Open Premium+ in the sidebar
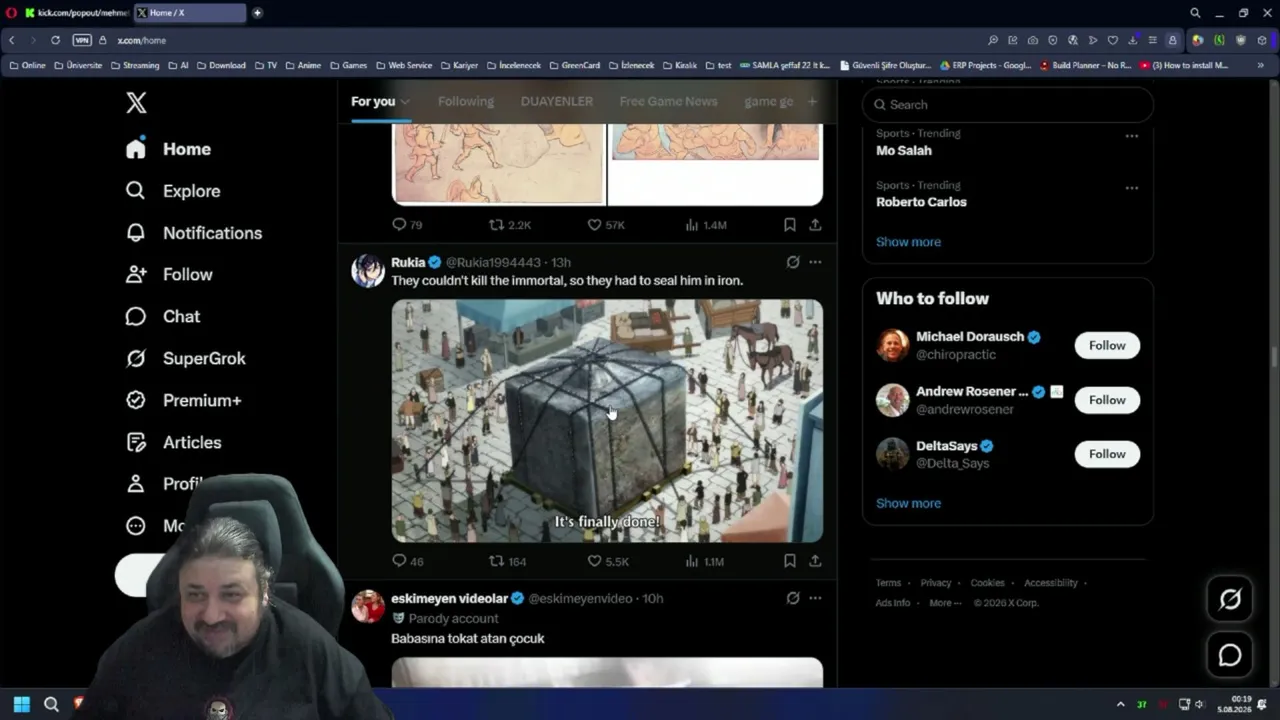This screenshot has height=720, width=1280. (x=184, y=400)
